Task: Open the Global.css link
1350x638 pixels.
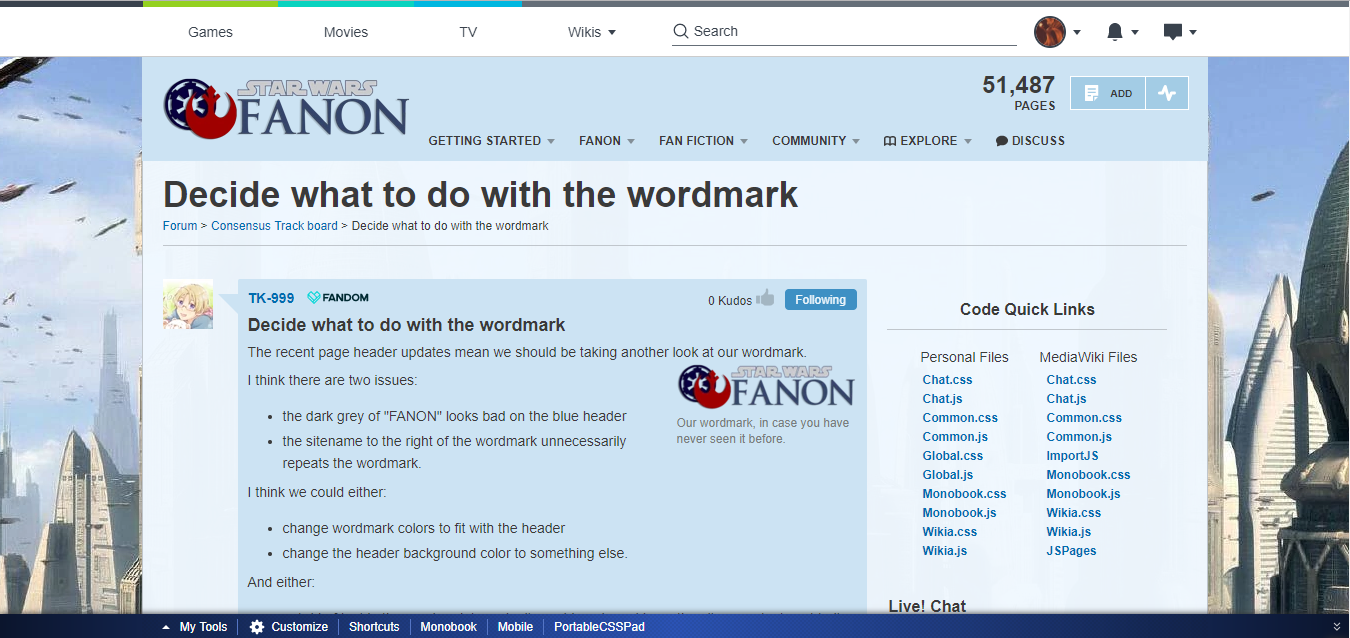Action: [x=953, y=456]
